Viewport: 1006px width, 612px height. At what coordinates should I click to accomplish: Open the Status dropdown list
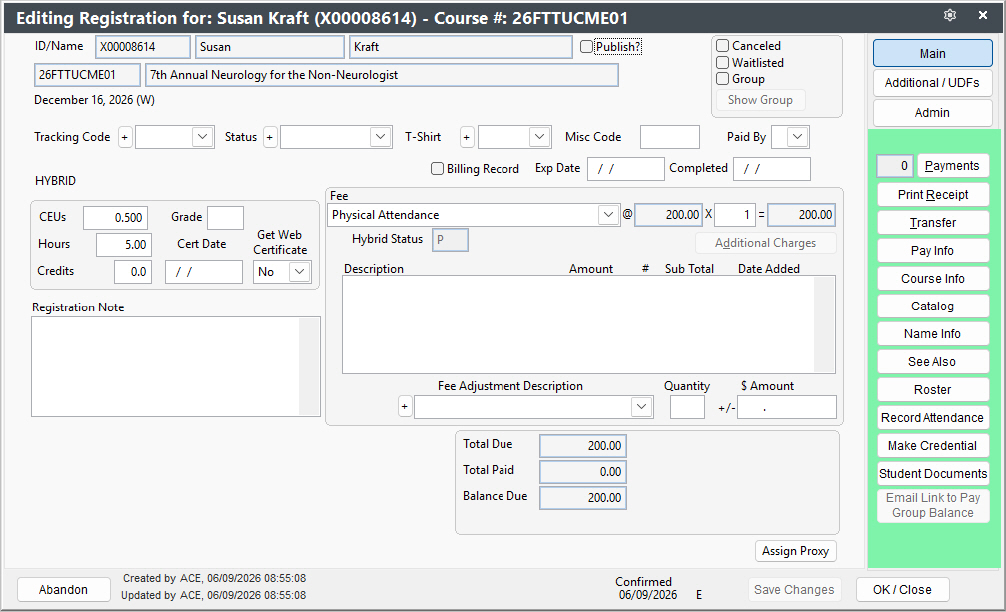[x=380, y=137]
